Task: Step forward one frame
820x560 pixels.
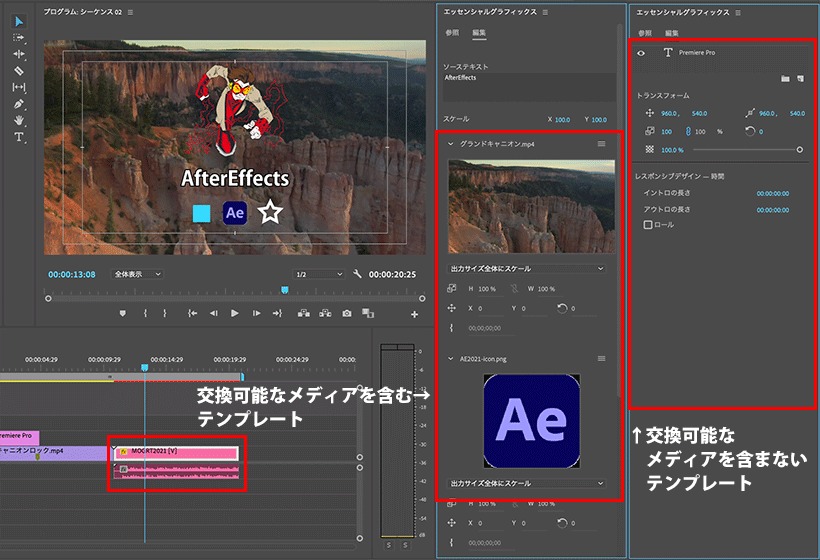Action: click(x=256, y=313)
